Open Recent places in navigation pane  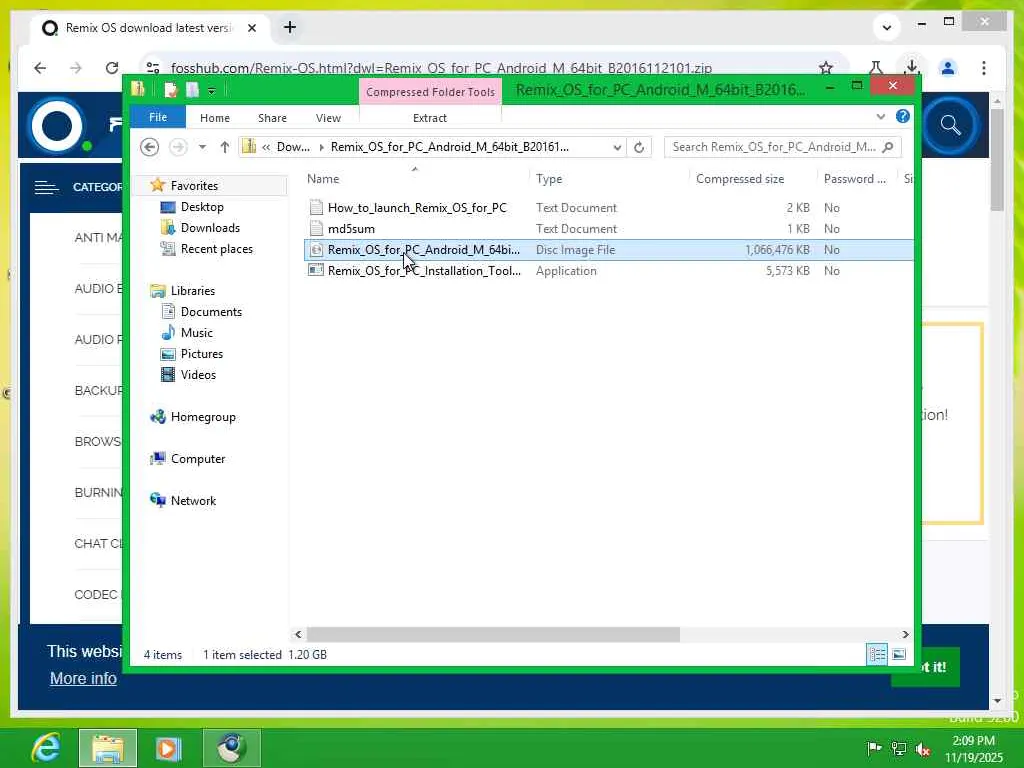216,249
